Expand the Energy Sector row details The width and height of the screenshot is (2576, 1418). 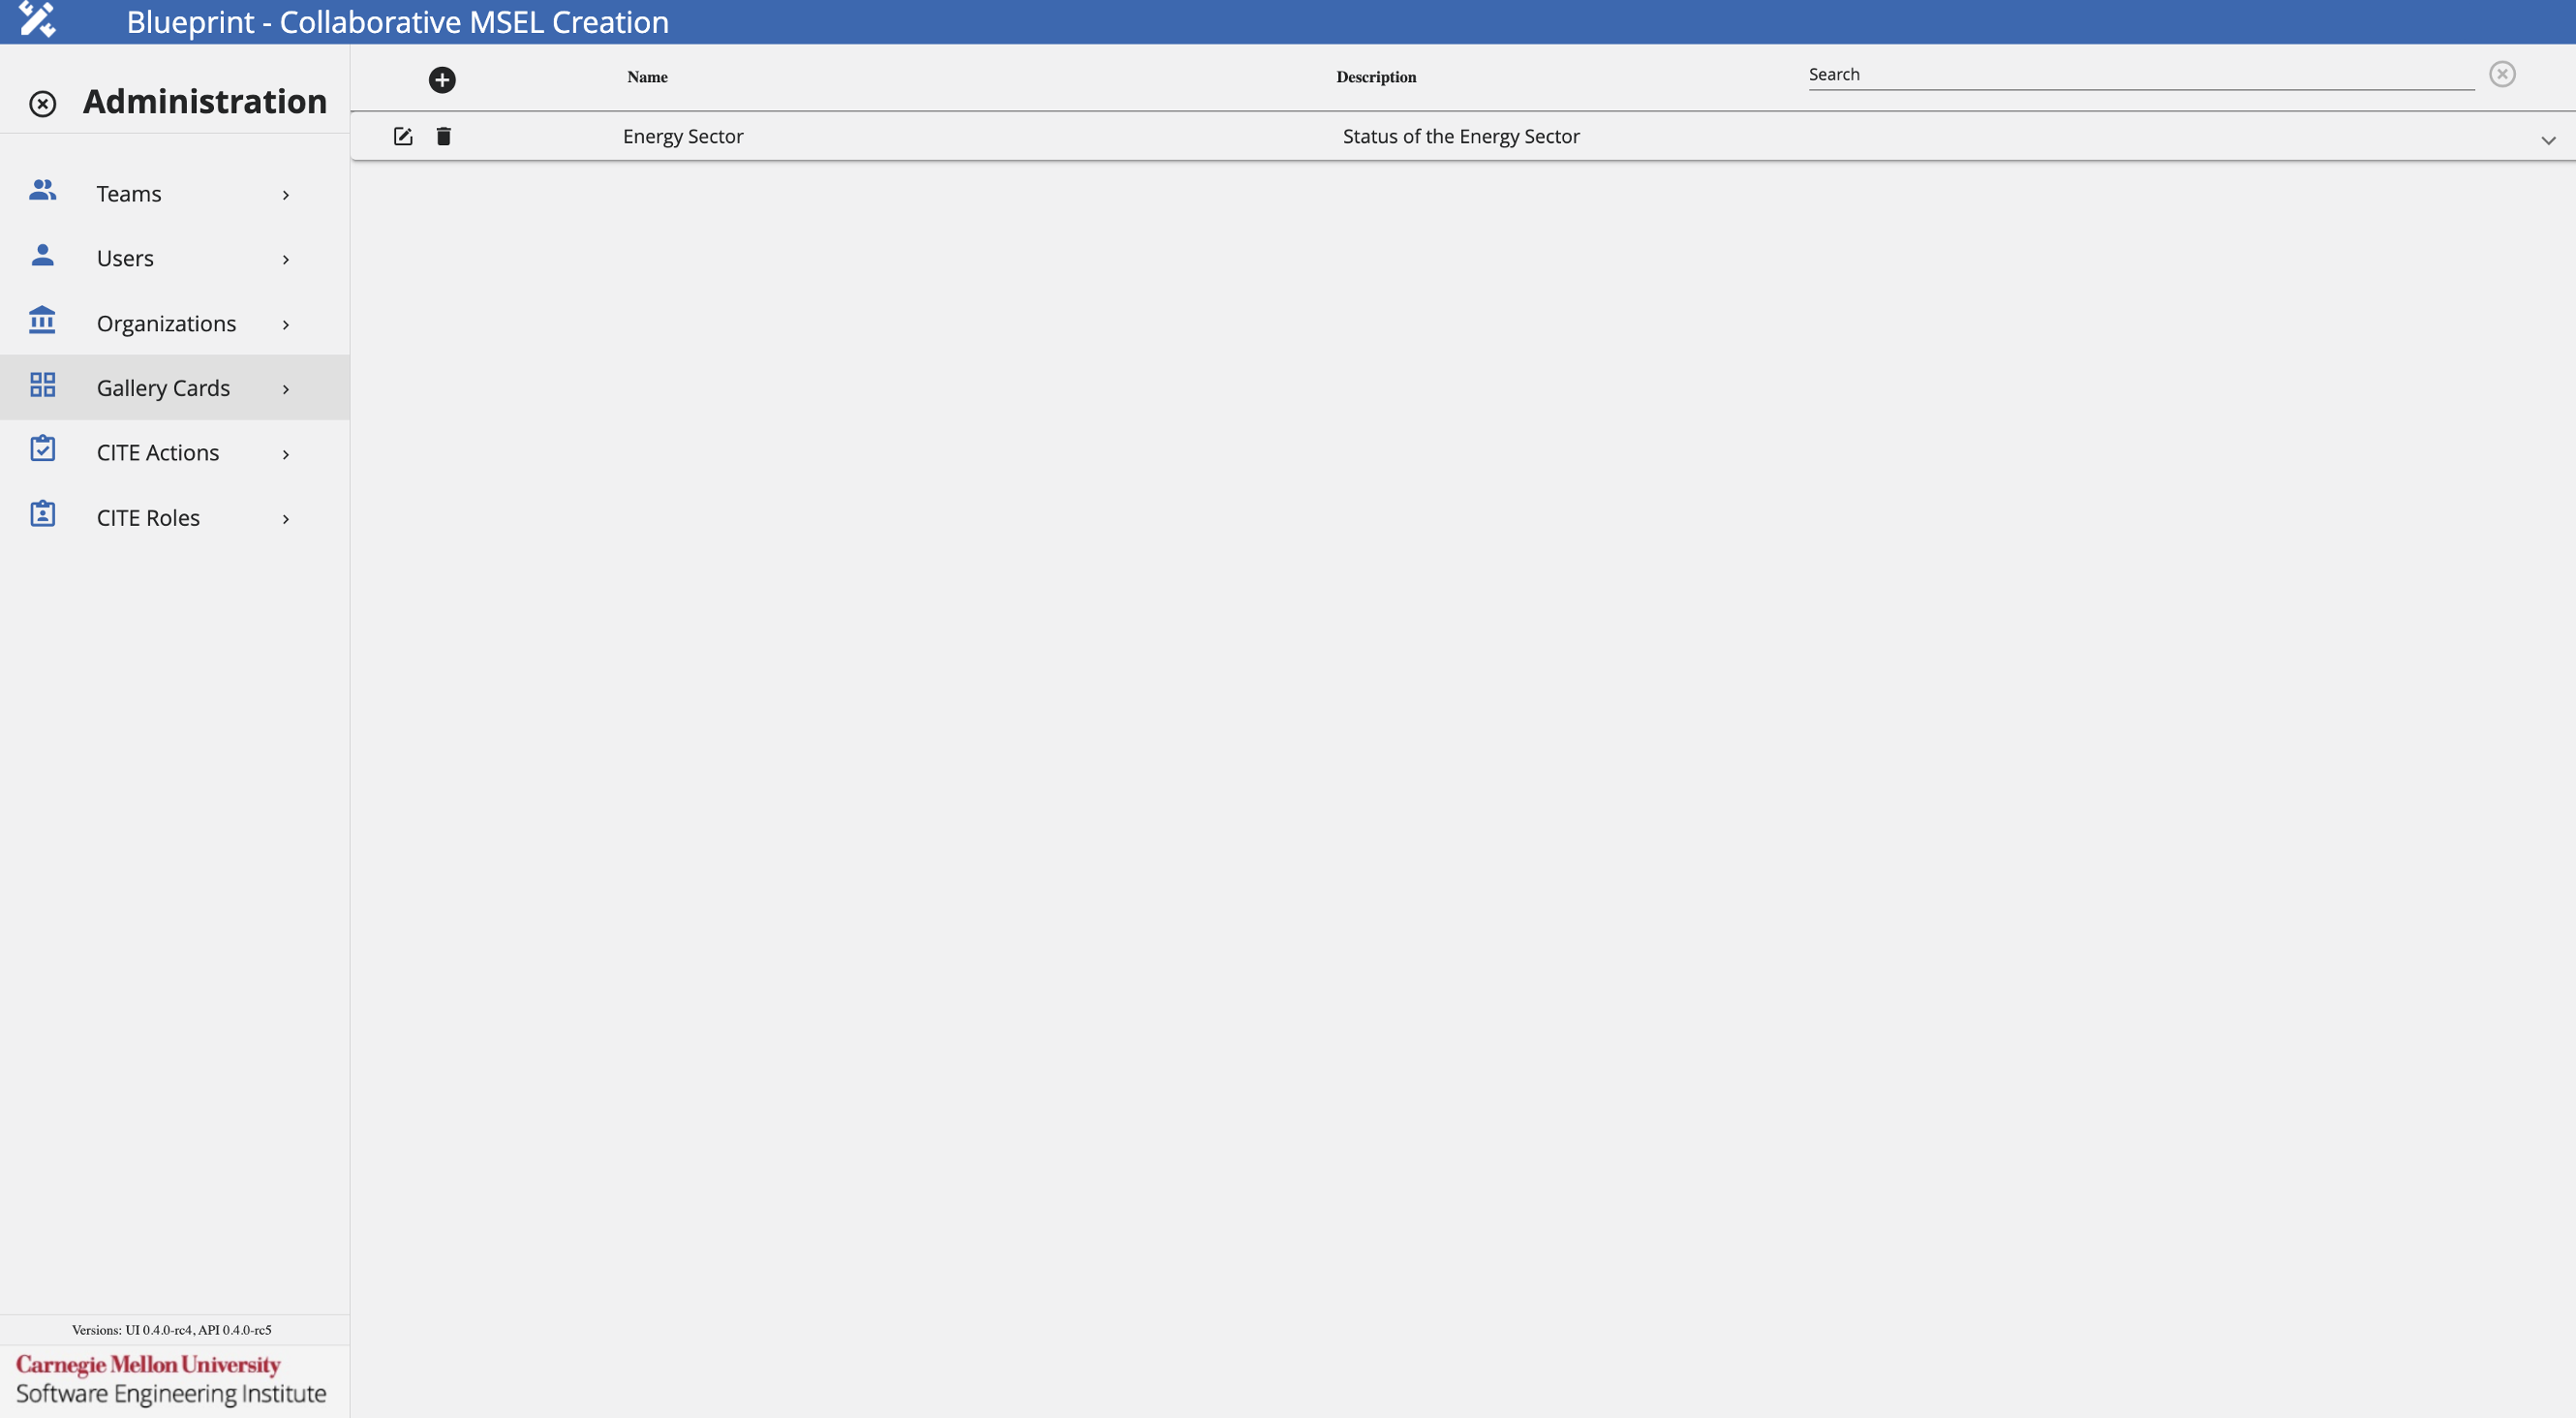tap(2548, 140)
